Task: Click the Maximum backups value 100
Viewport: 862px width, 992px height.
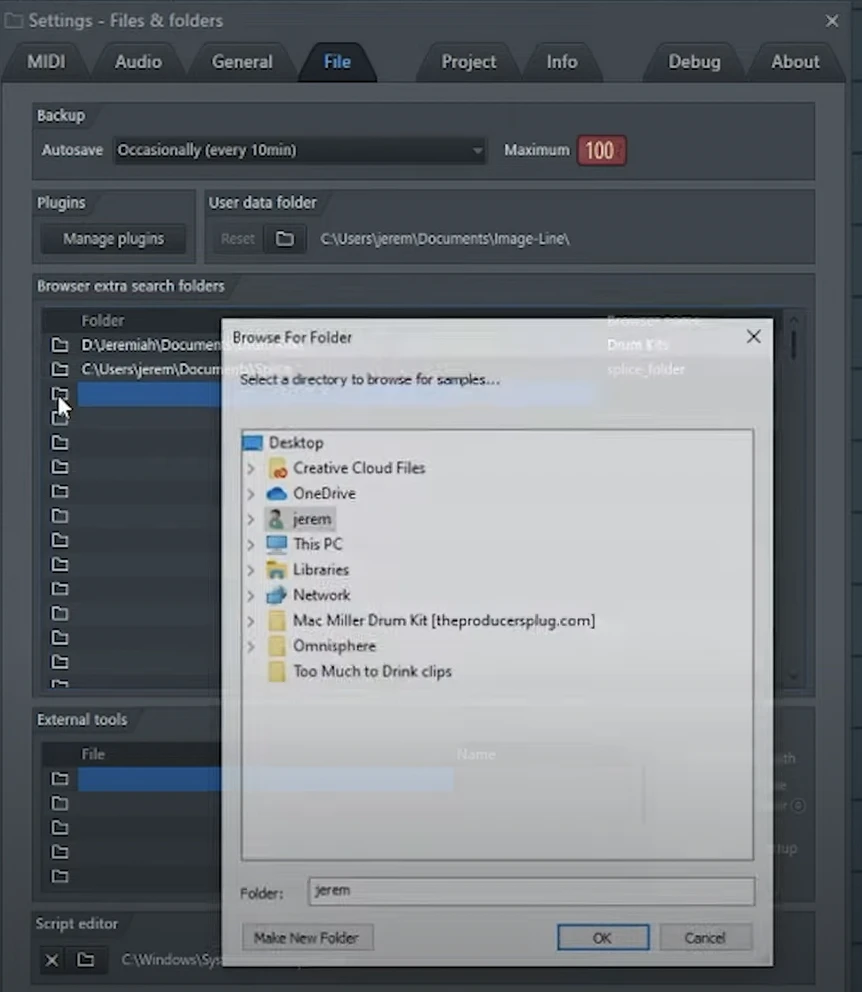Action: coord(600,151)
